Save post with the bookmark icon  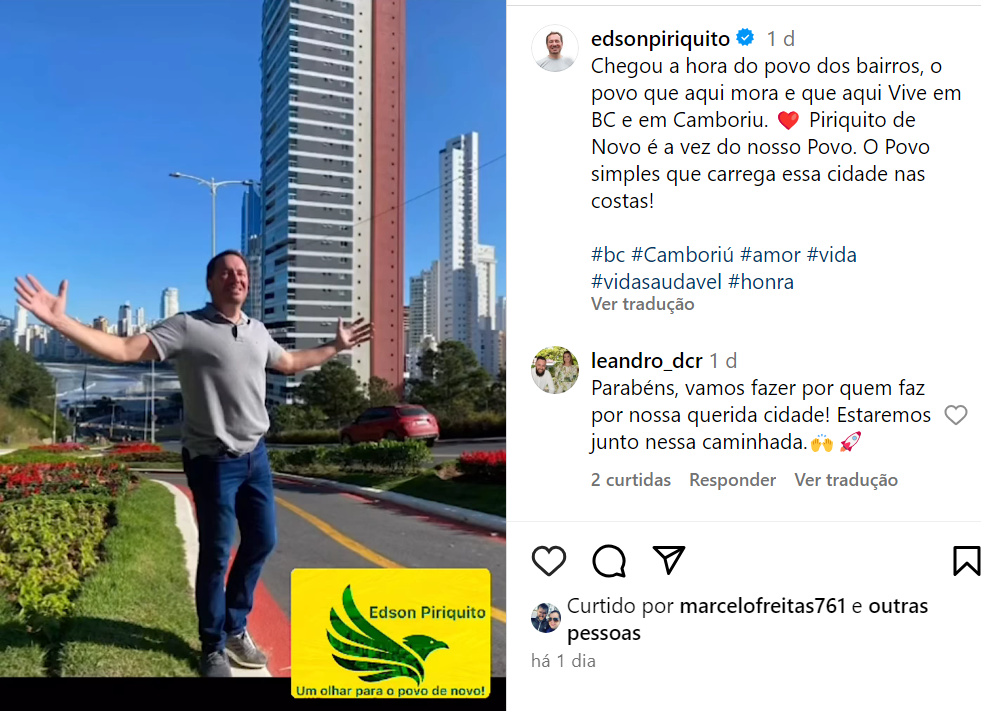point(966,560)
